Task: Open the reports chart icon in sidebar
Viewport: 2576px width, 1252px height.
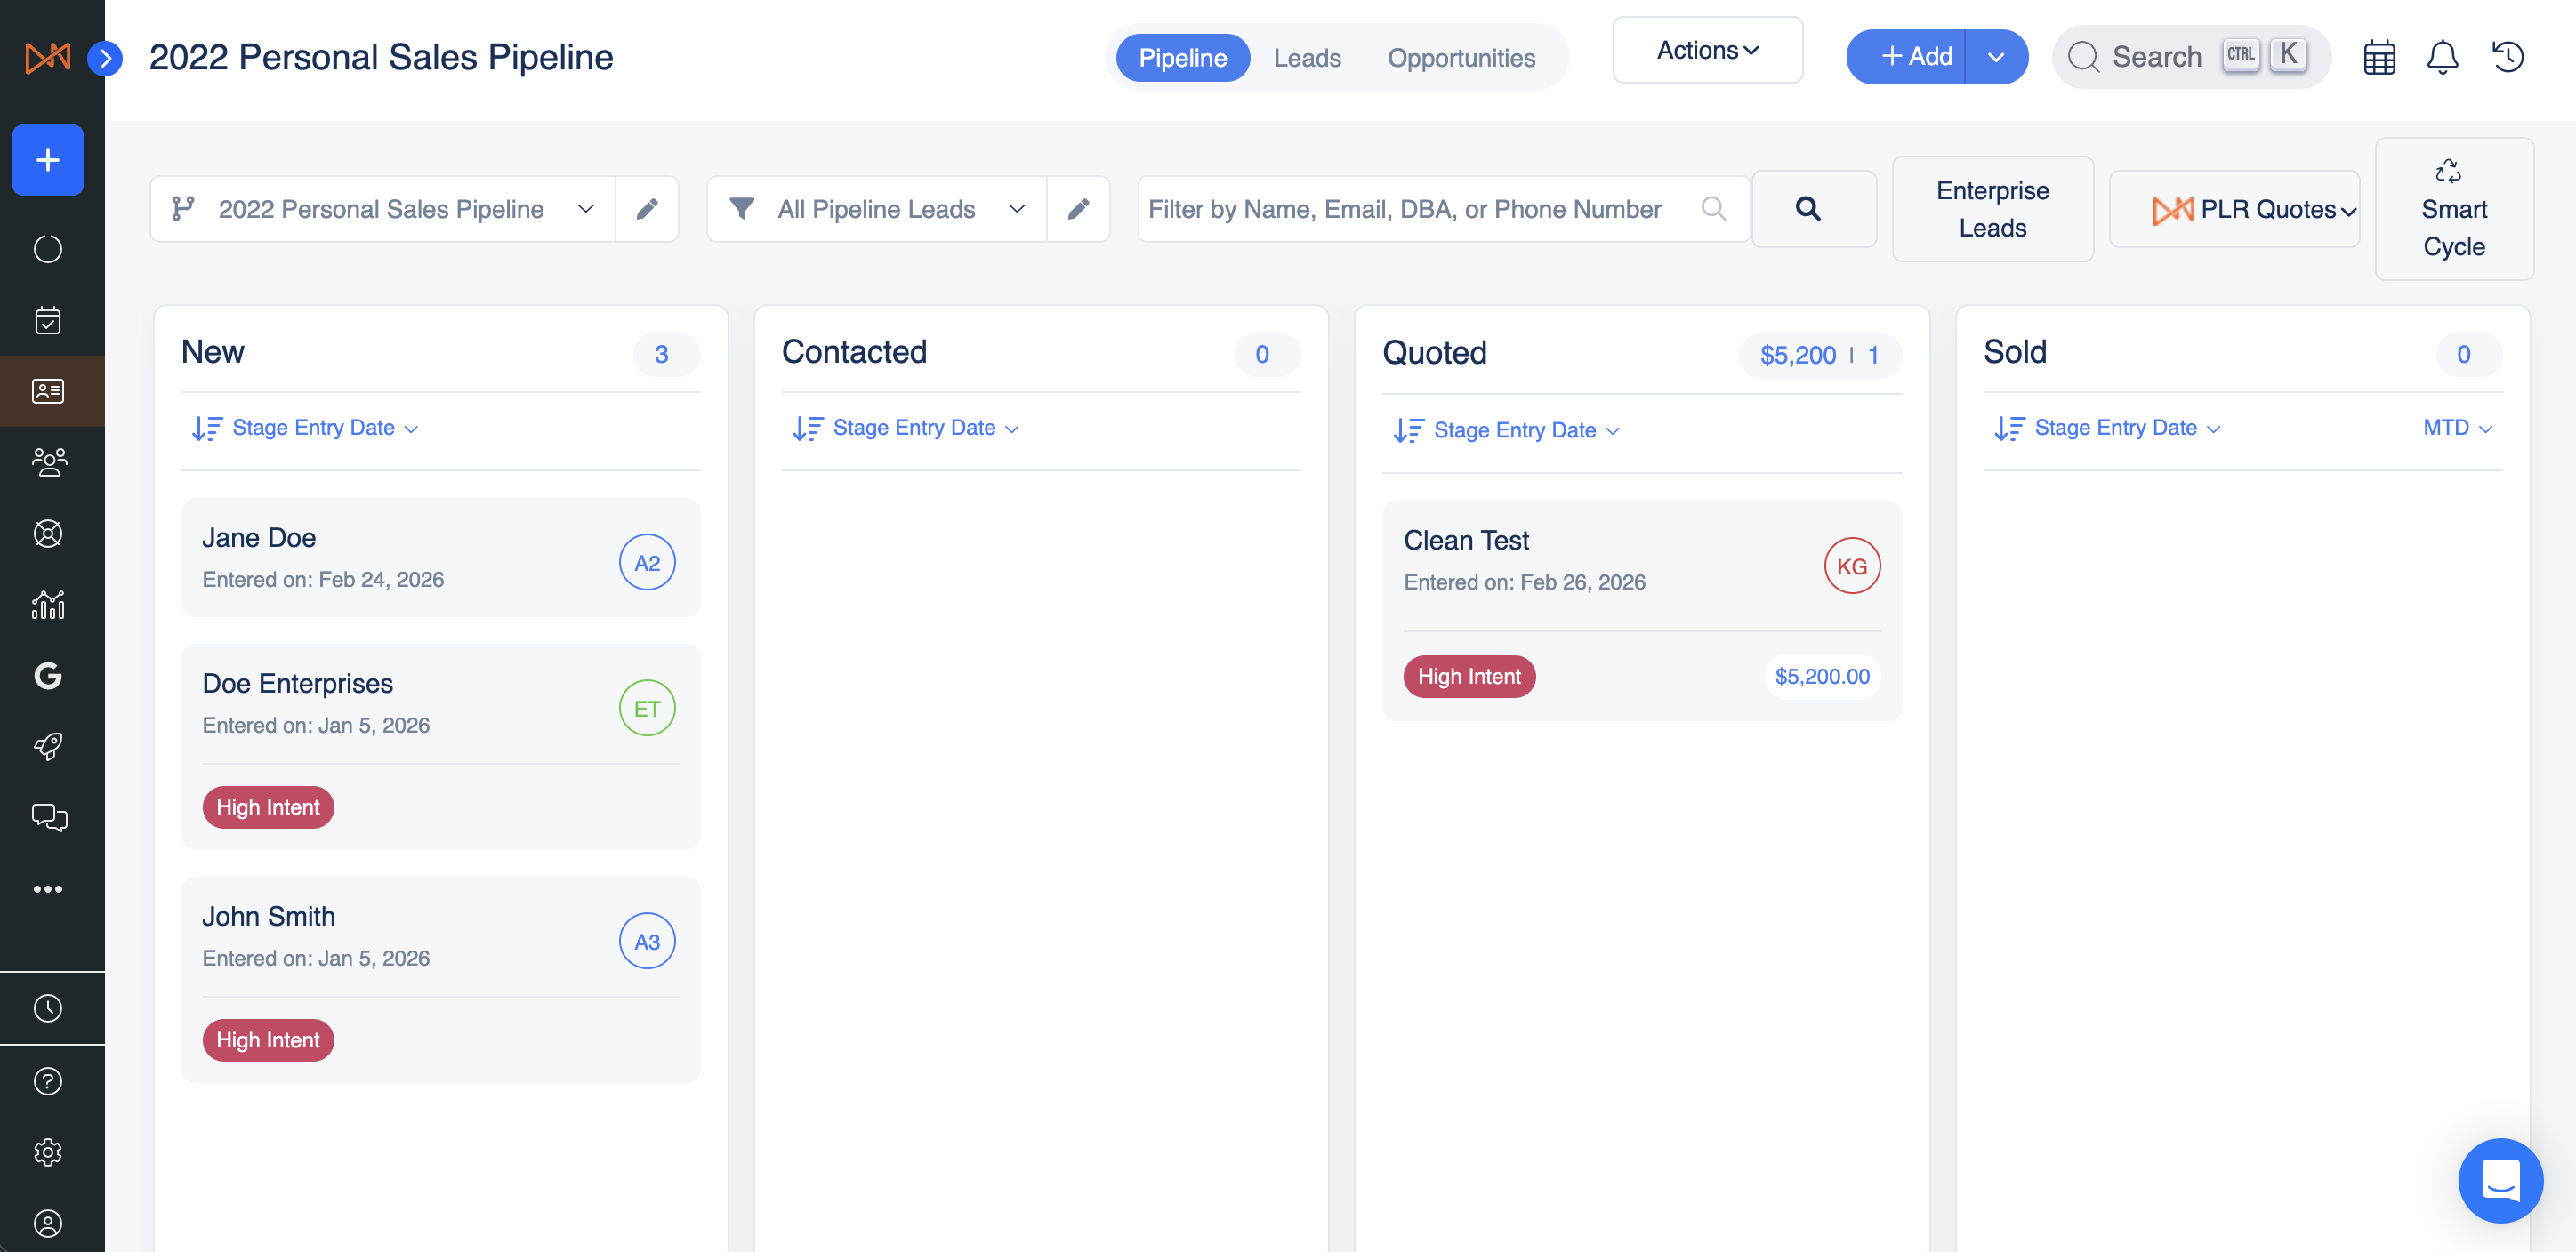Action: [x=48, y=604]
